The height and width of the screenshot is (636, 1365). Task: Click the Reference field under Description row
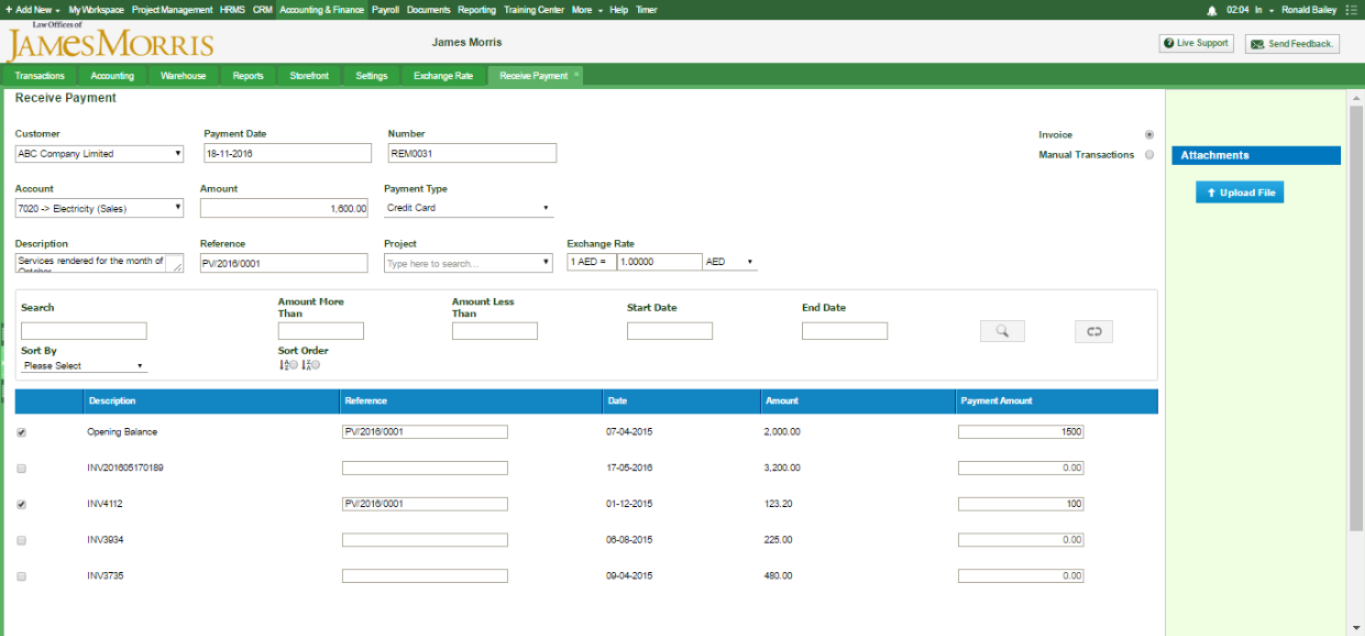[284, 263]
